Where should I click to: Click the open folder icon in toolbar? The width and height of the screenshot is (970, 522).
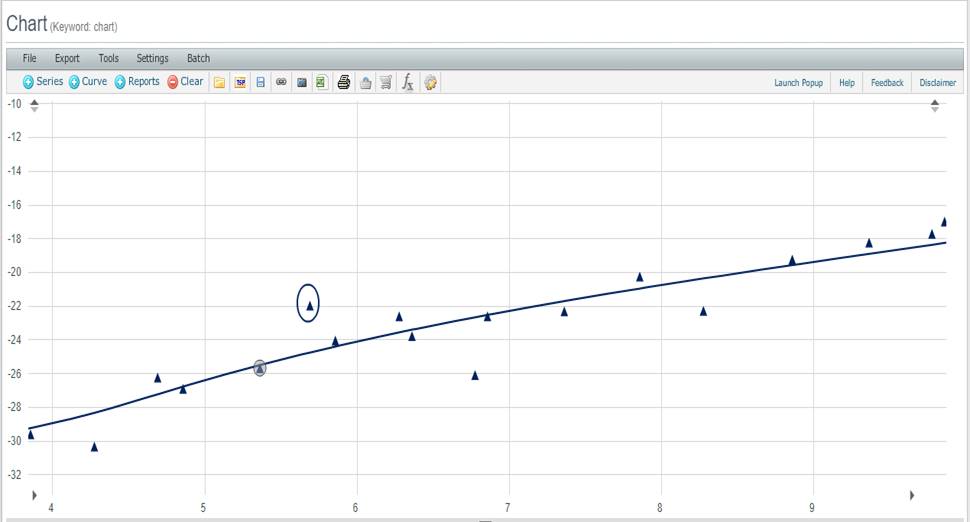click(219, 83)
